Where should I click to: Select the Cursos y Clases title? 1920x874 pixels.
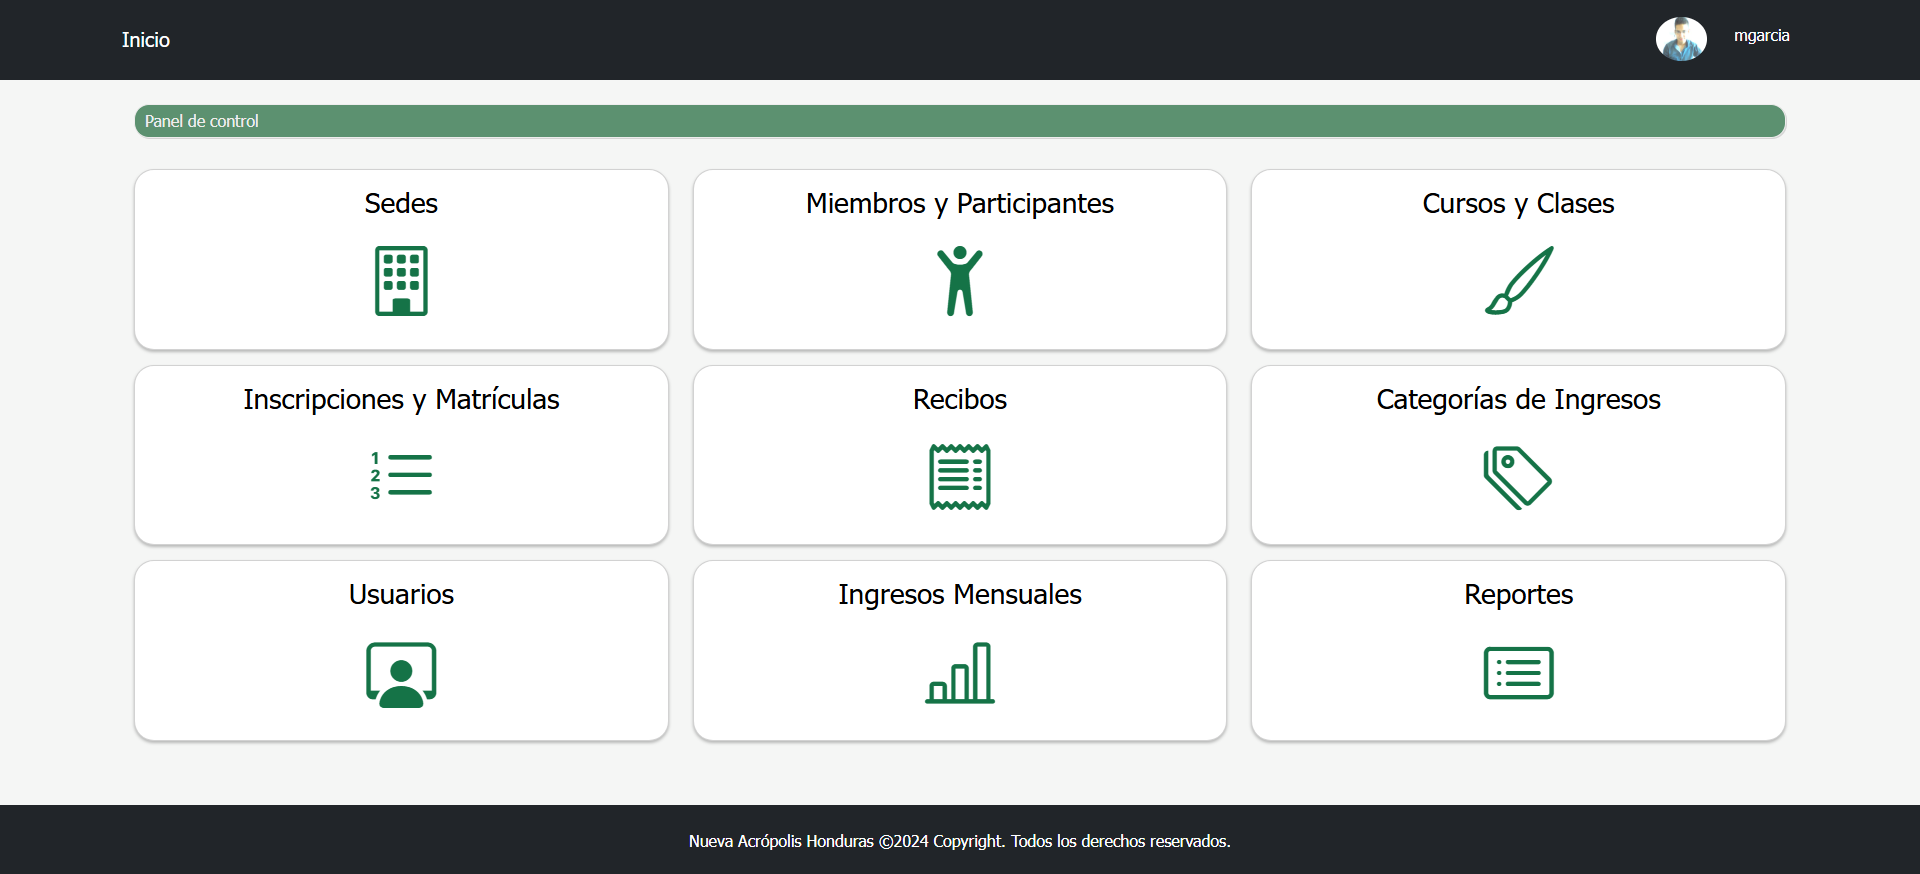click(x=1518, y=203)
